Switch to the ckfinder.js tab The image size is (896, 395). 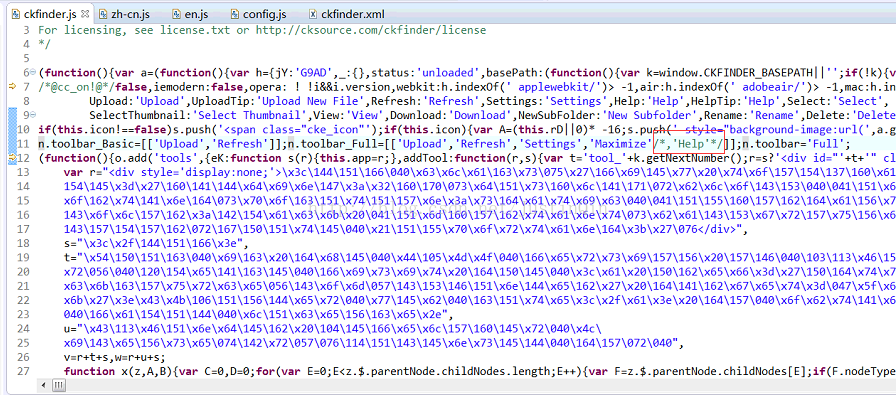coord(49,13)
